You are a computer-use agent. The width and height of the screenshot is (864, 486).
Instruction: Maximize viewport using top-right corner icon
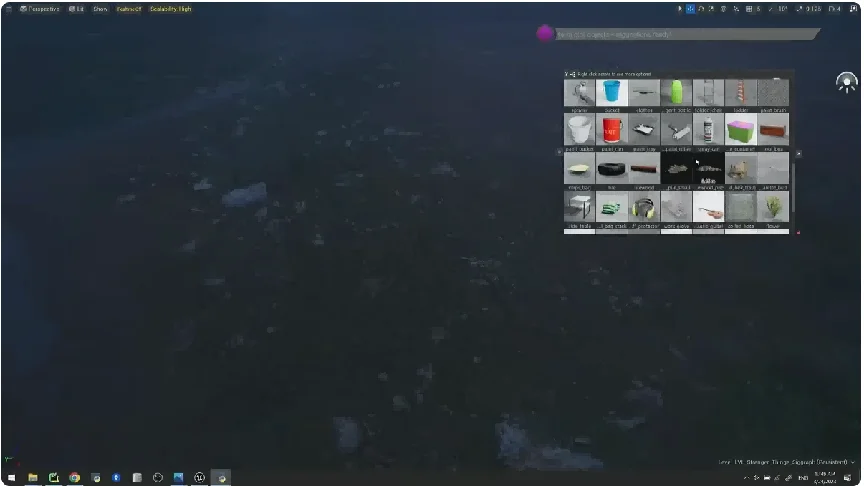pos(852,9)
